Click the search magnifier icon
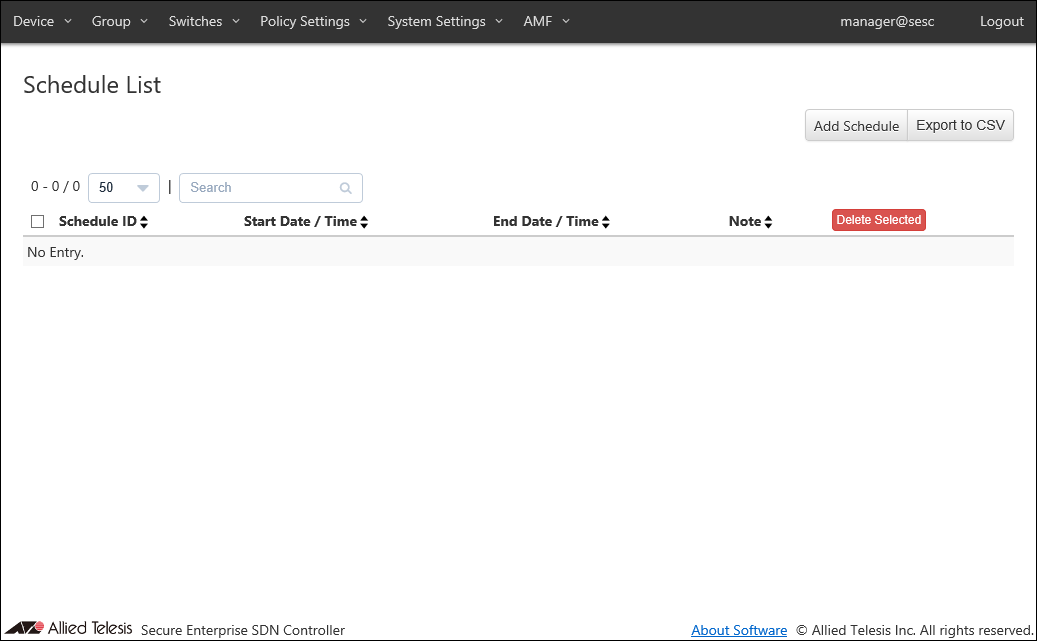 (346, 188)
